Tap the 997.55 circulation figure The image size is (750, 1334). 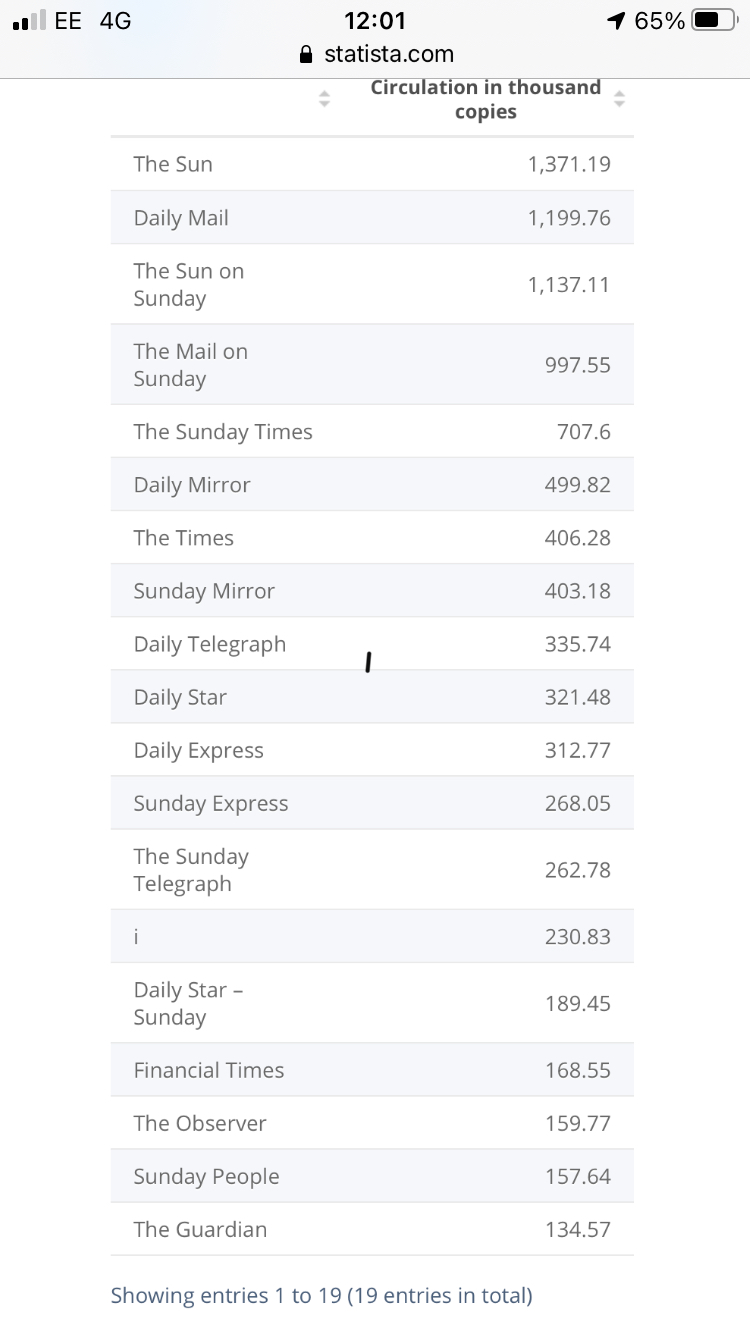[577, 366]
